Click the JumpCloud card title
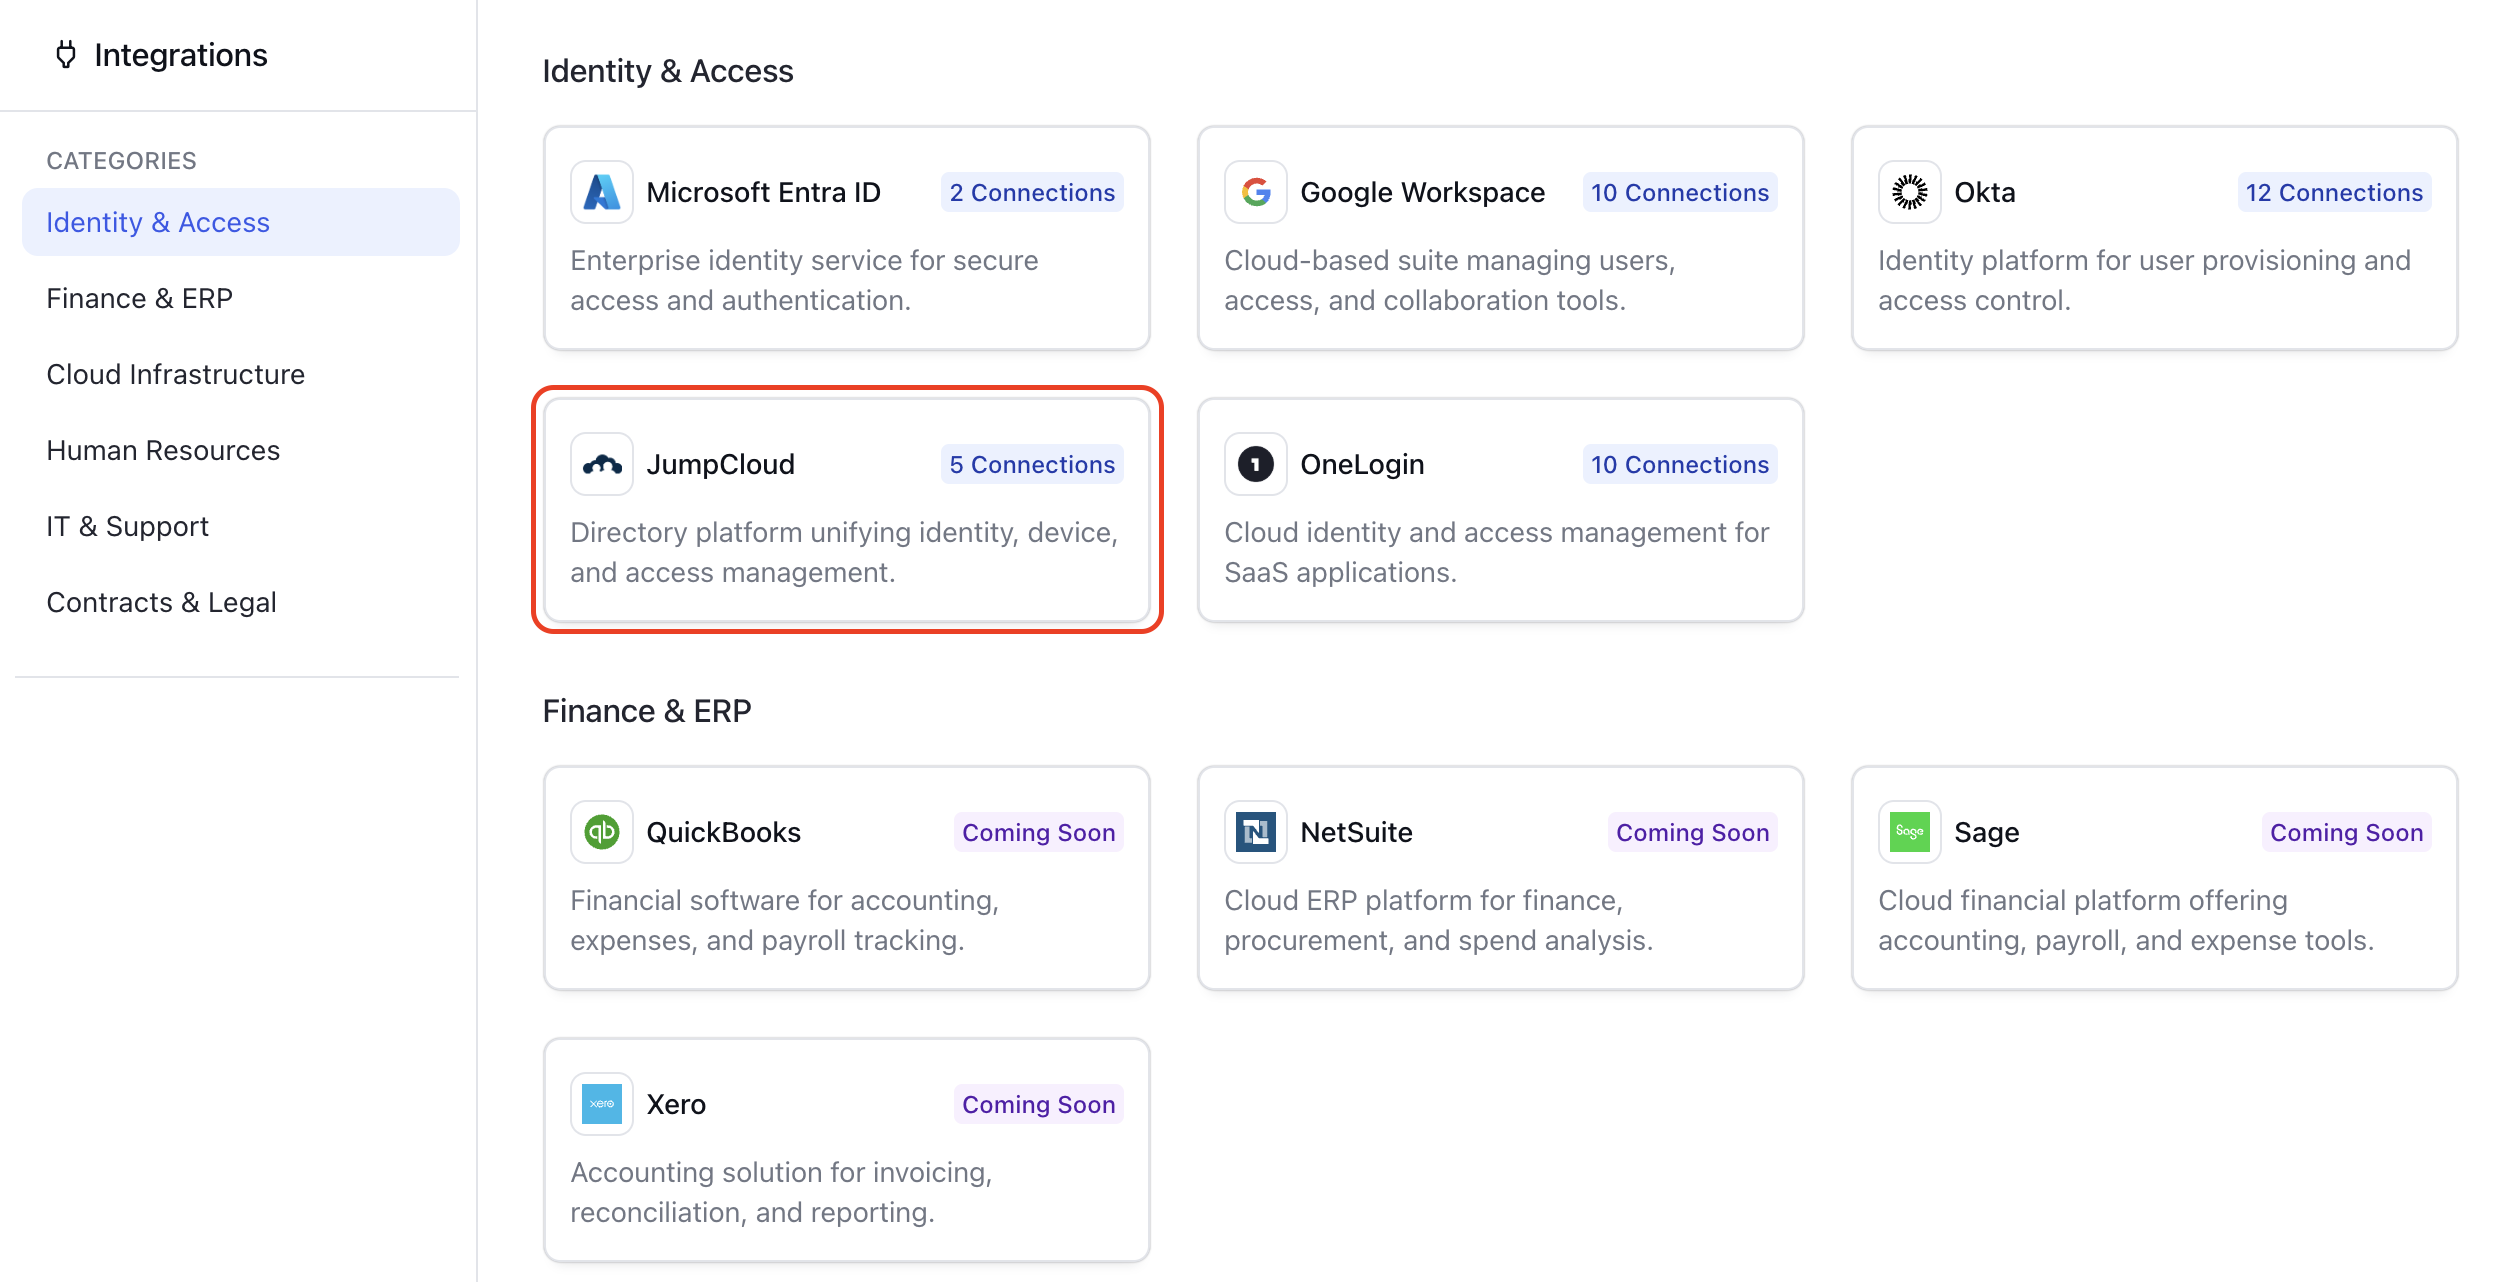Image resolution: width=2500 pixels, height=1282 pixels. tap(720, 464)
